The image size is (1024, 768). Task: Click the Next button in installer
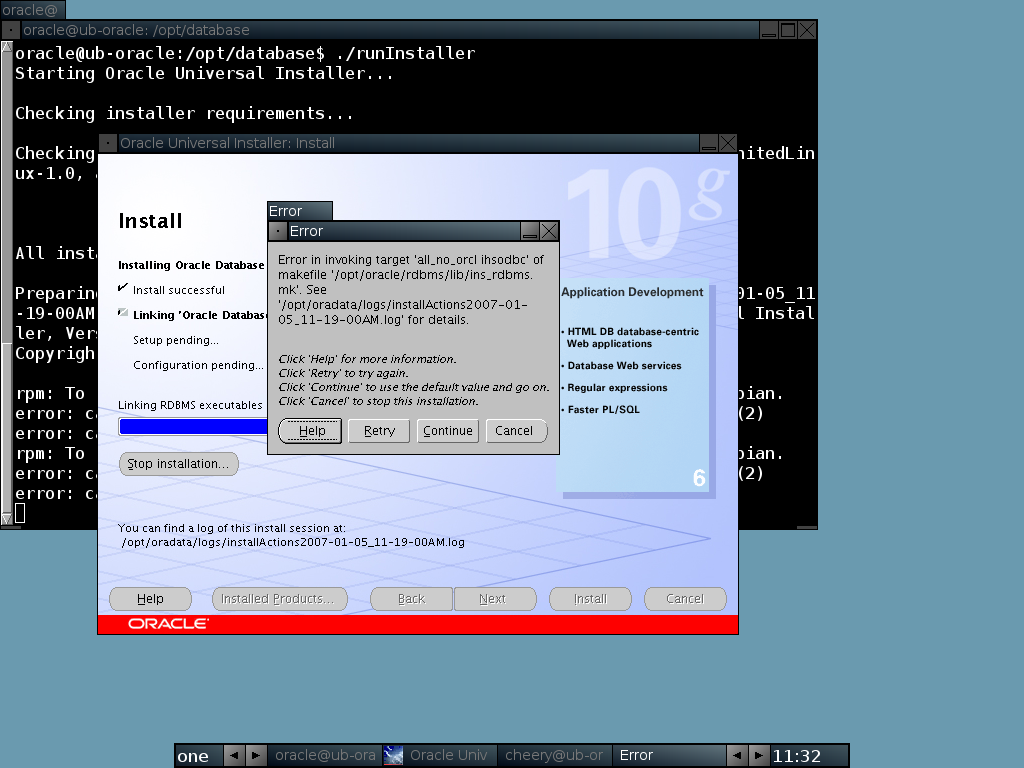point(495,599)
